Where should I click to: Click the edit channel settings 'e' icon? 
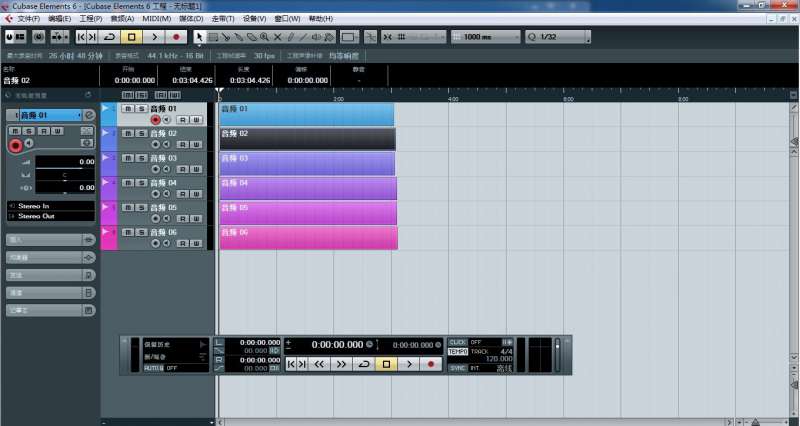[89, 115]
